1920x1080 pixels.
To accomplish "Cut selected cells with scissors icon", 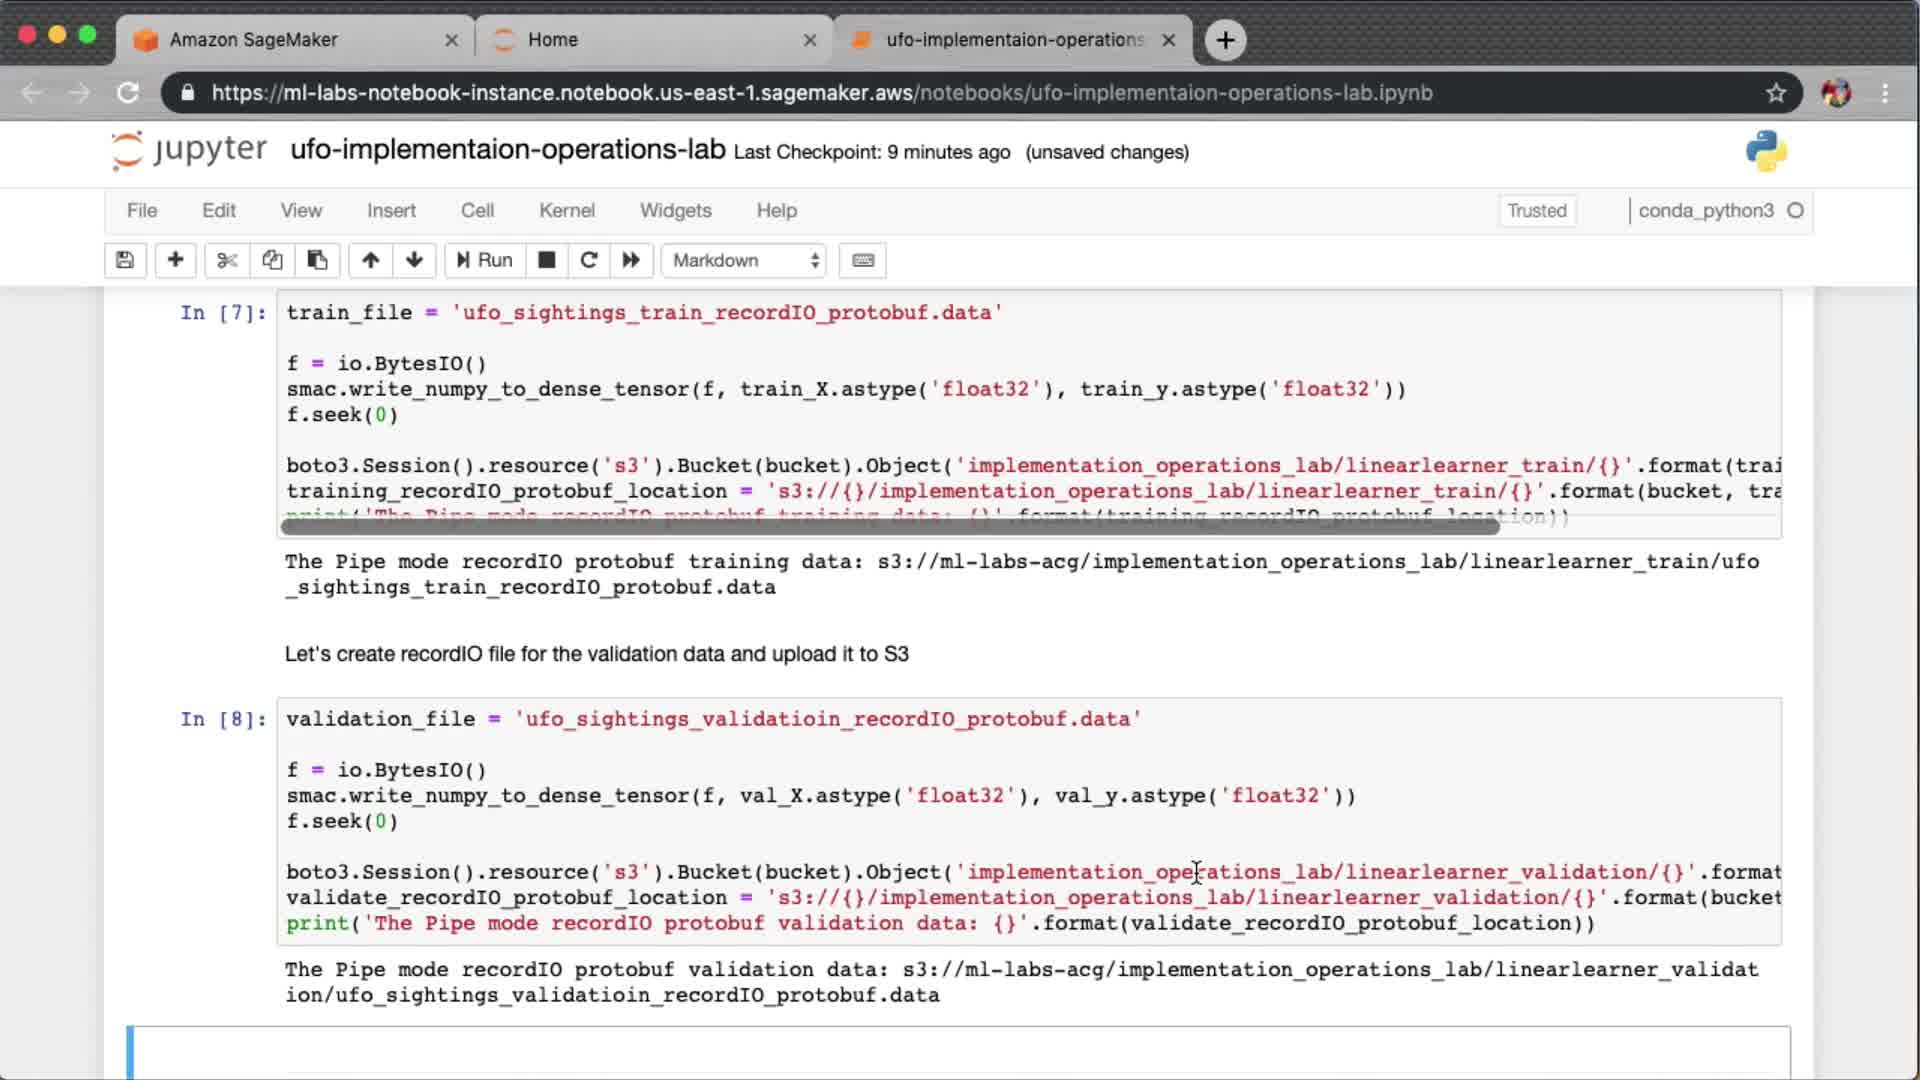I will click(x=227, y=260).
